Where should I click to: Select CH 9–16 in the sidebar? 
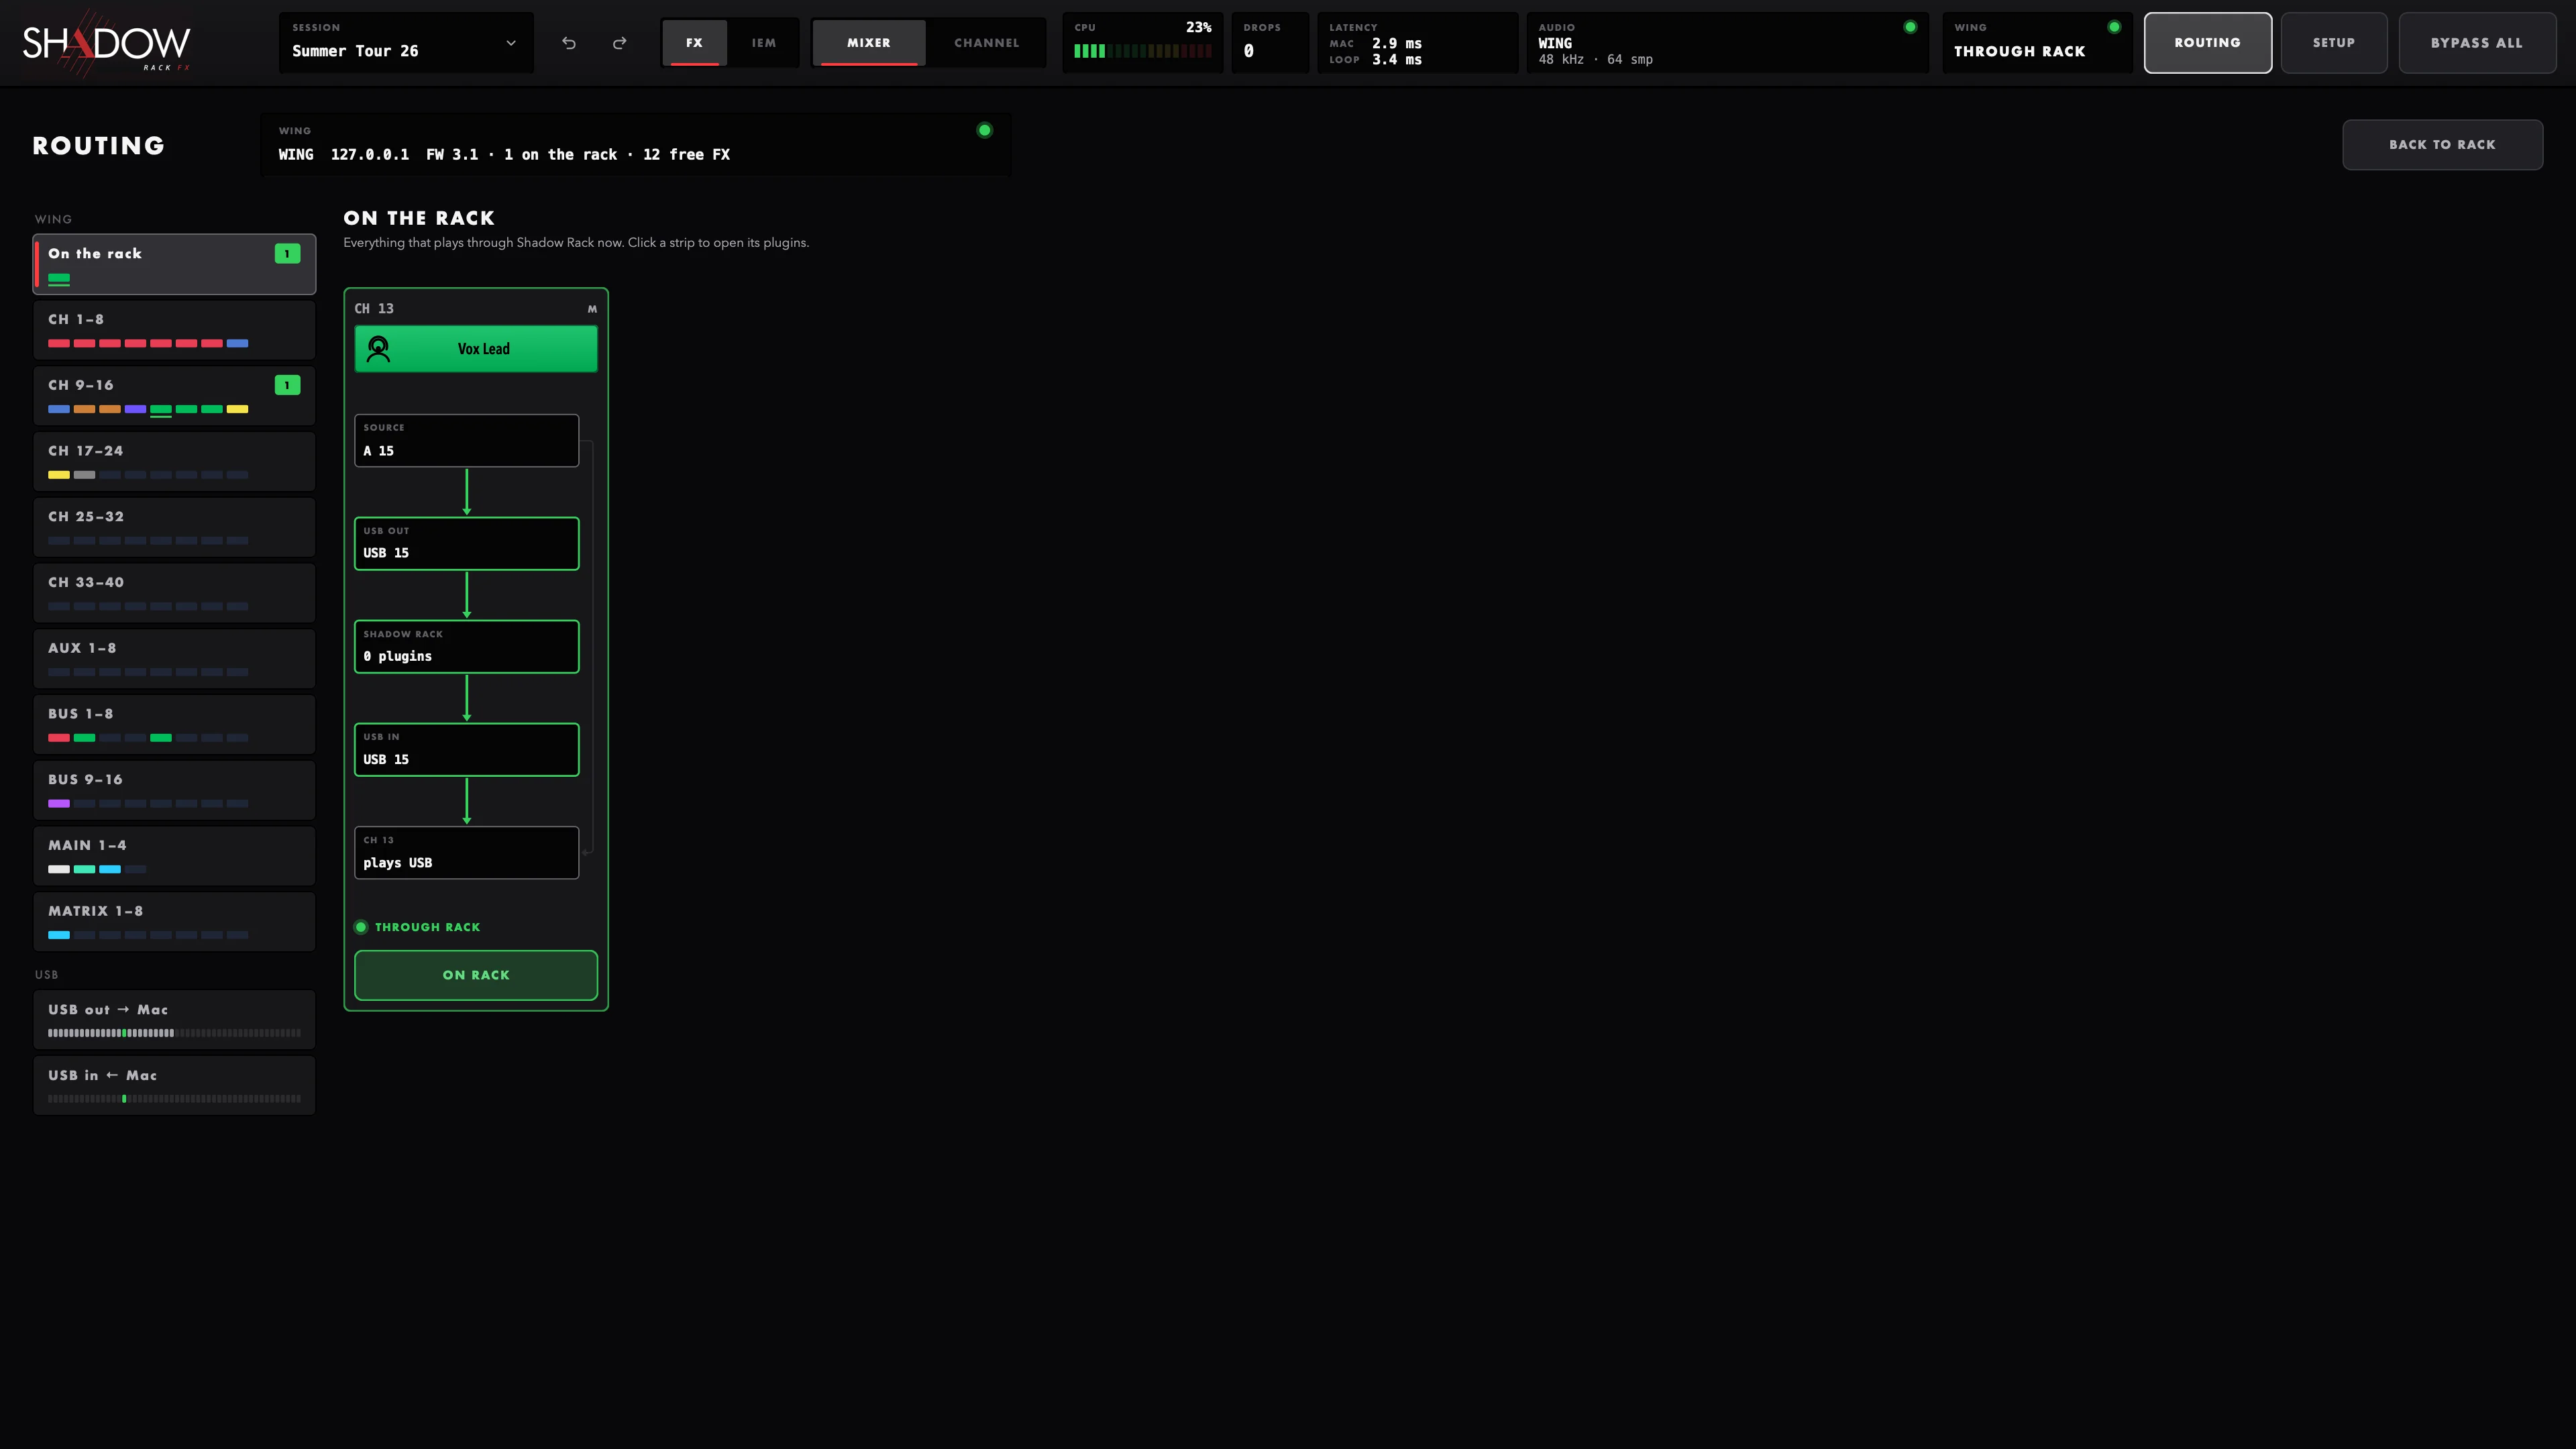point(174,396)
